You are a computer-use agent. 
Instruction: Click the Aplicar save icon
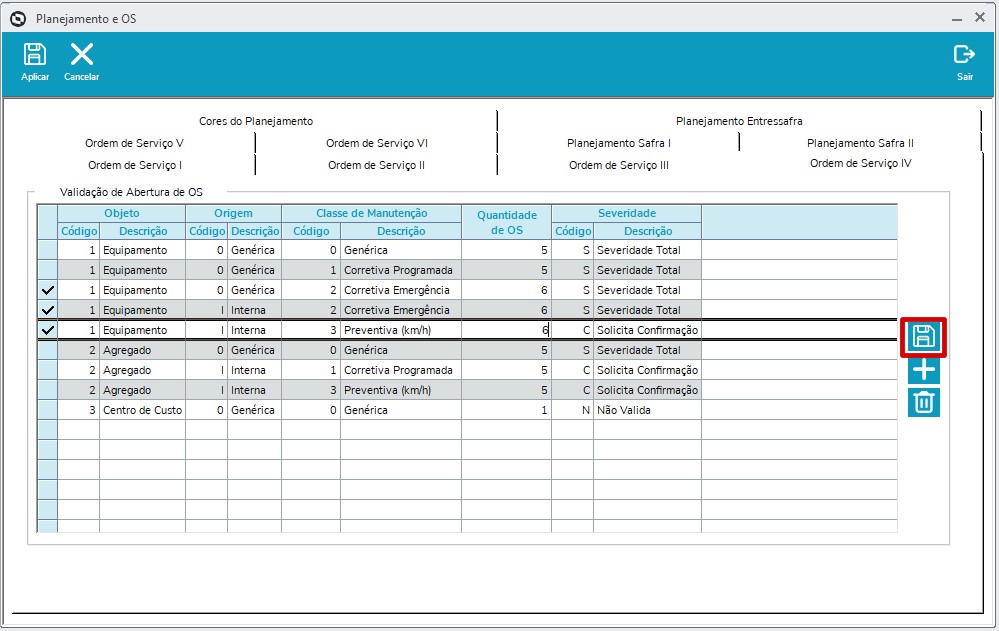pos(34,55)
